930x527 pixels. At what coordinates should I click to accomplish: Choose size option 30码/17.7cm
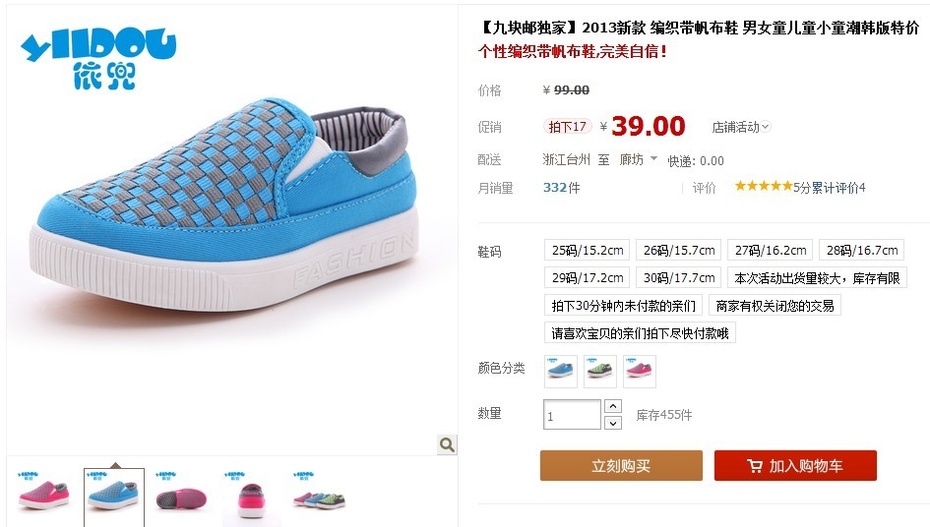tap(679, 277)
